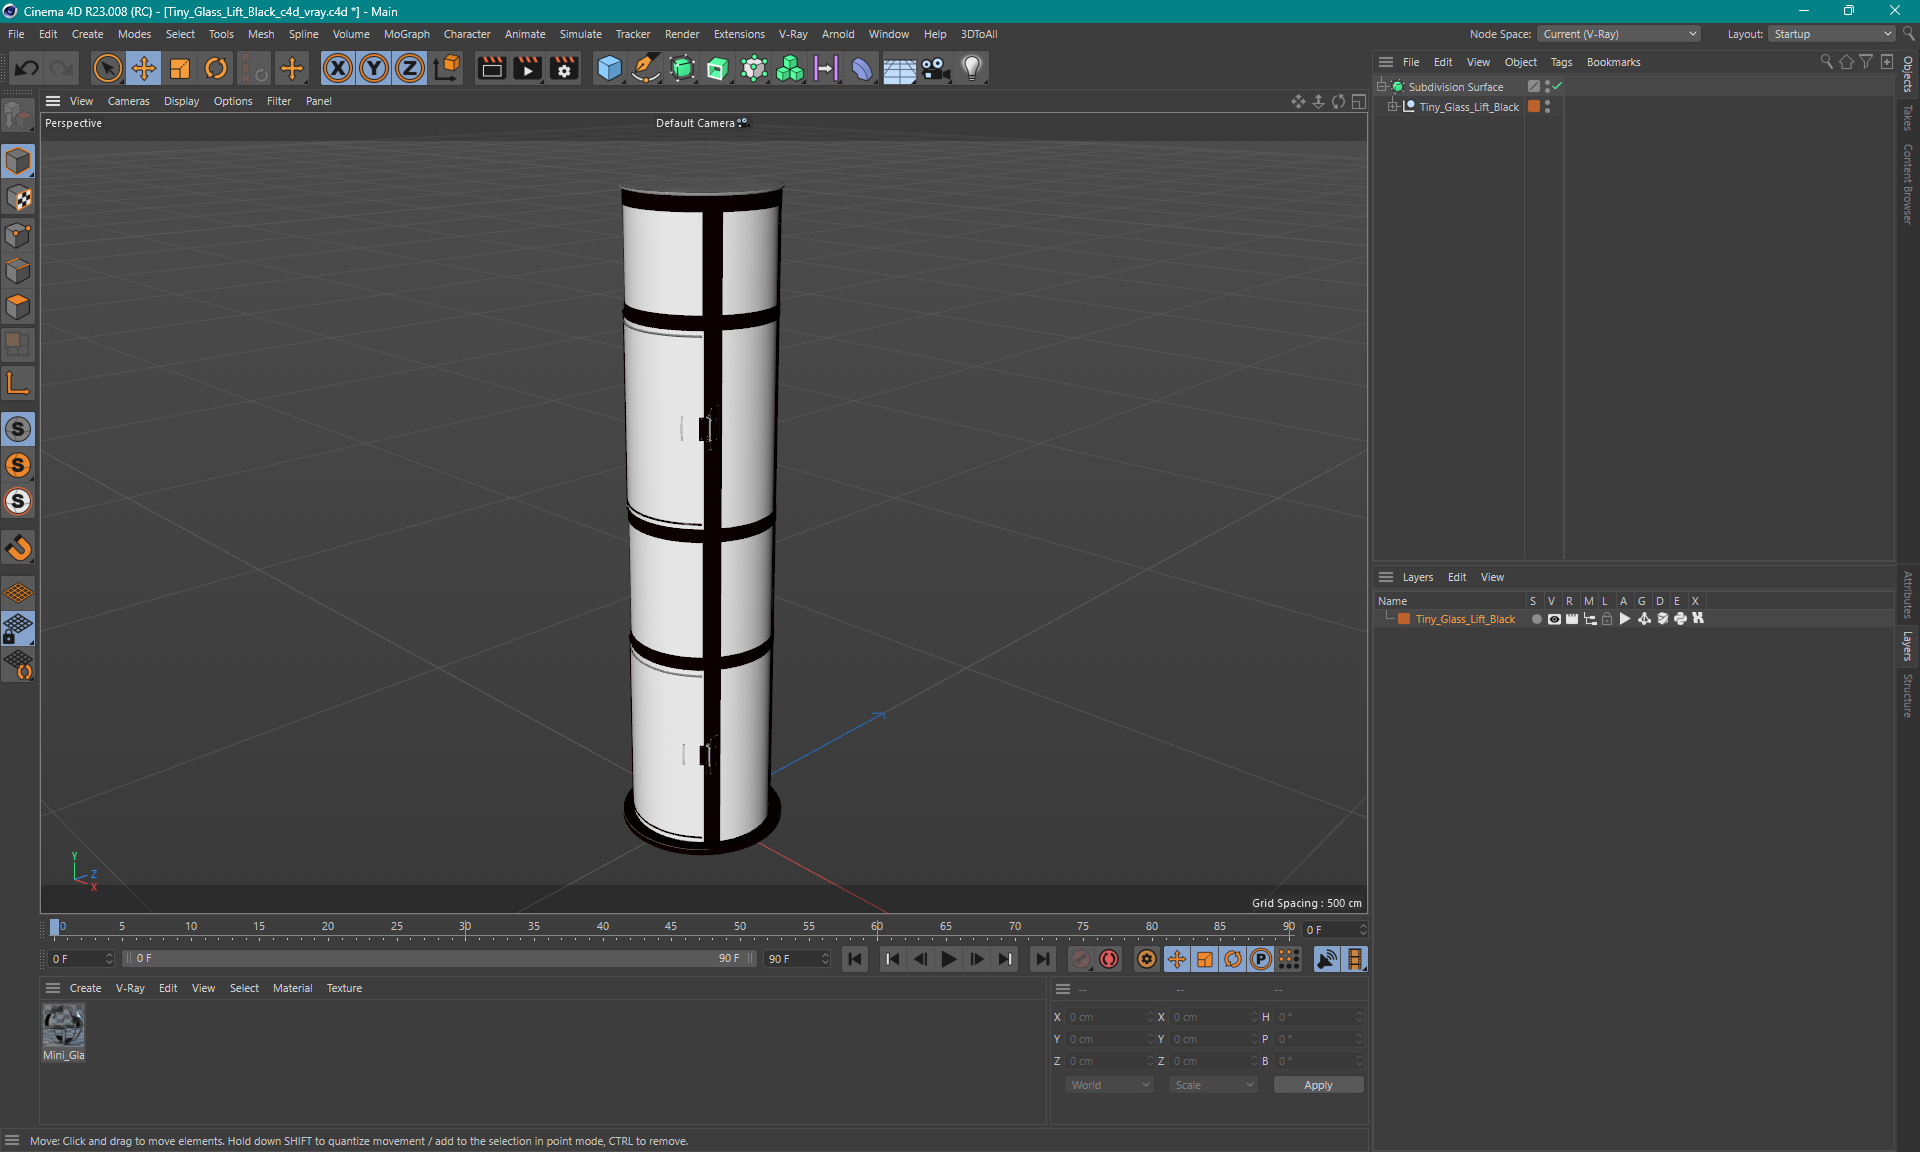Click Tiny_Glass_Lift_Black orange layer swatch in Objects

[1534, 107]
